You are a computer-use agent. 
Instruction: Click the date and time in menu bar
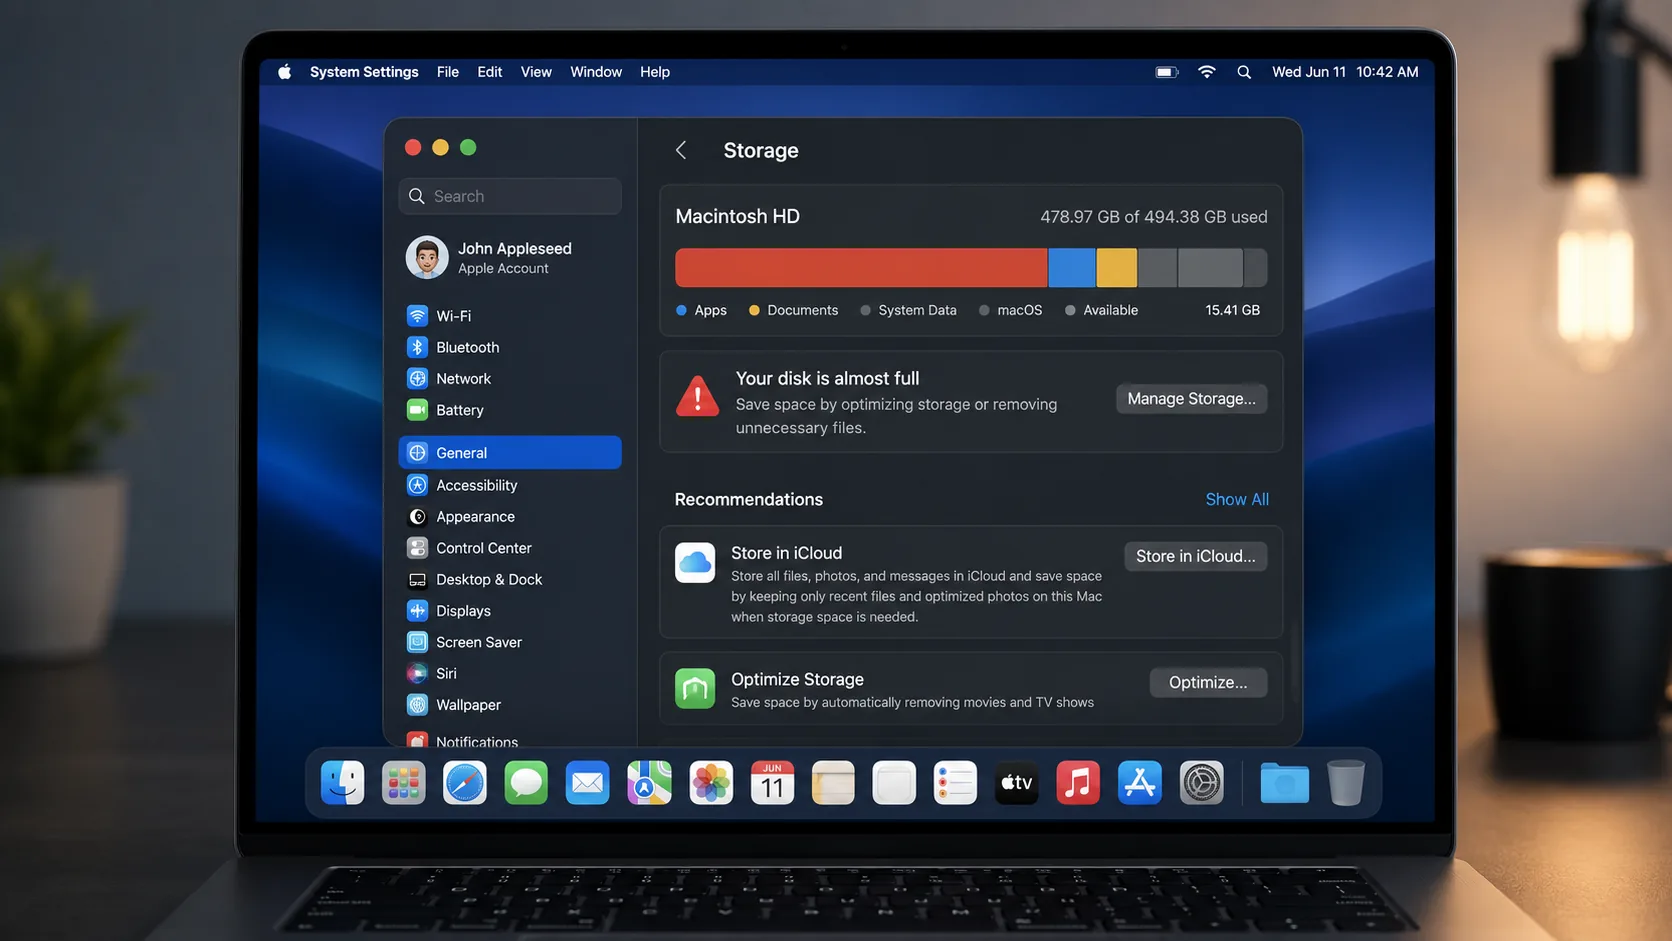[x=1345, y=72]
